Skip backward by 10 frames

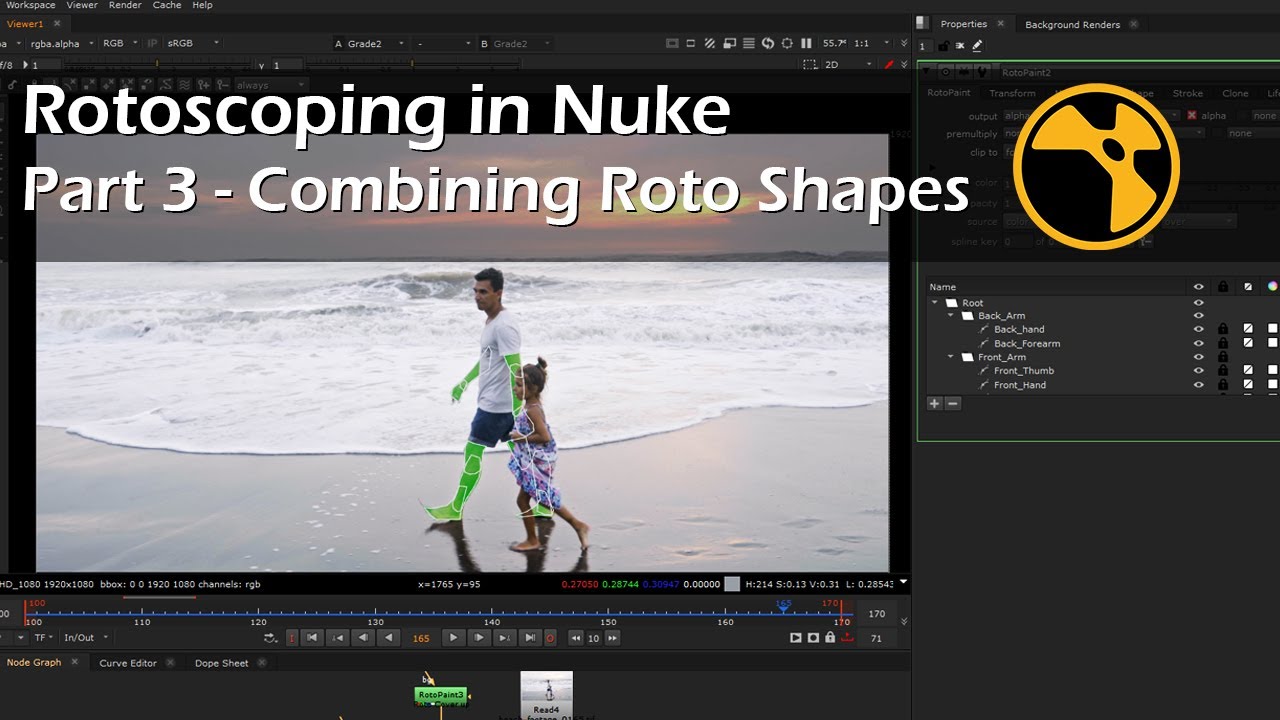tap(576, 638)
